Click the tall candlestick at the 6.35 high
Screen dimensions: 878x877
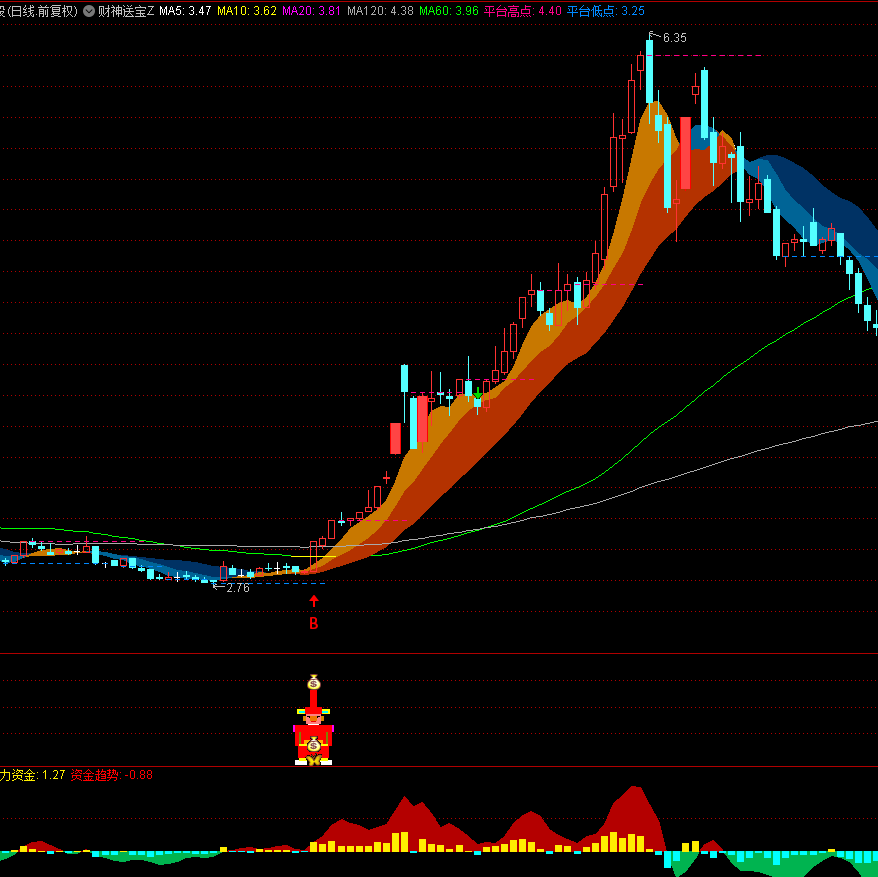[649, 72]
